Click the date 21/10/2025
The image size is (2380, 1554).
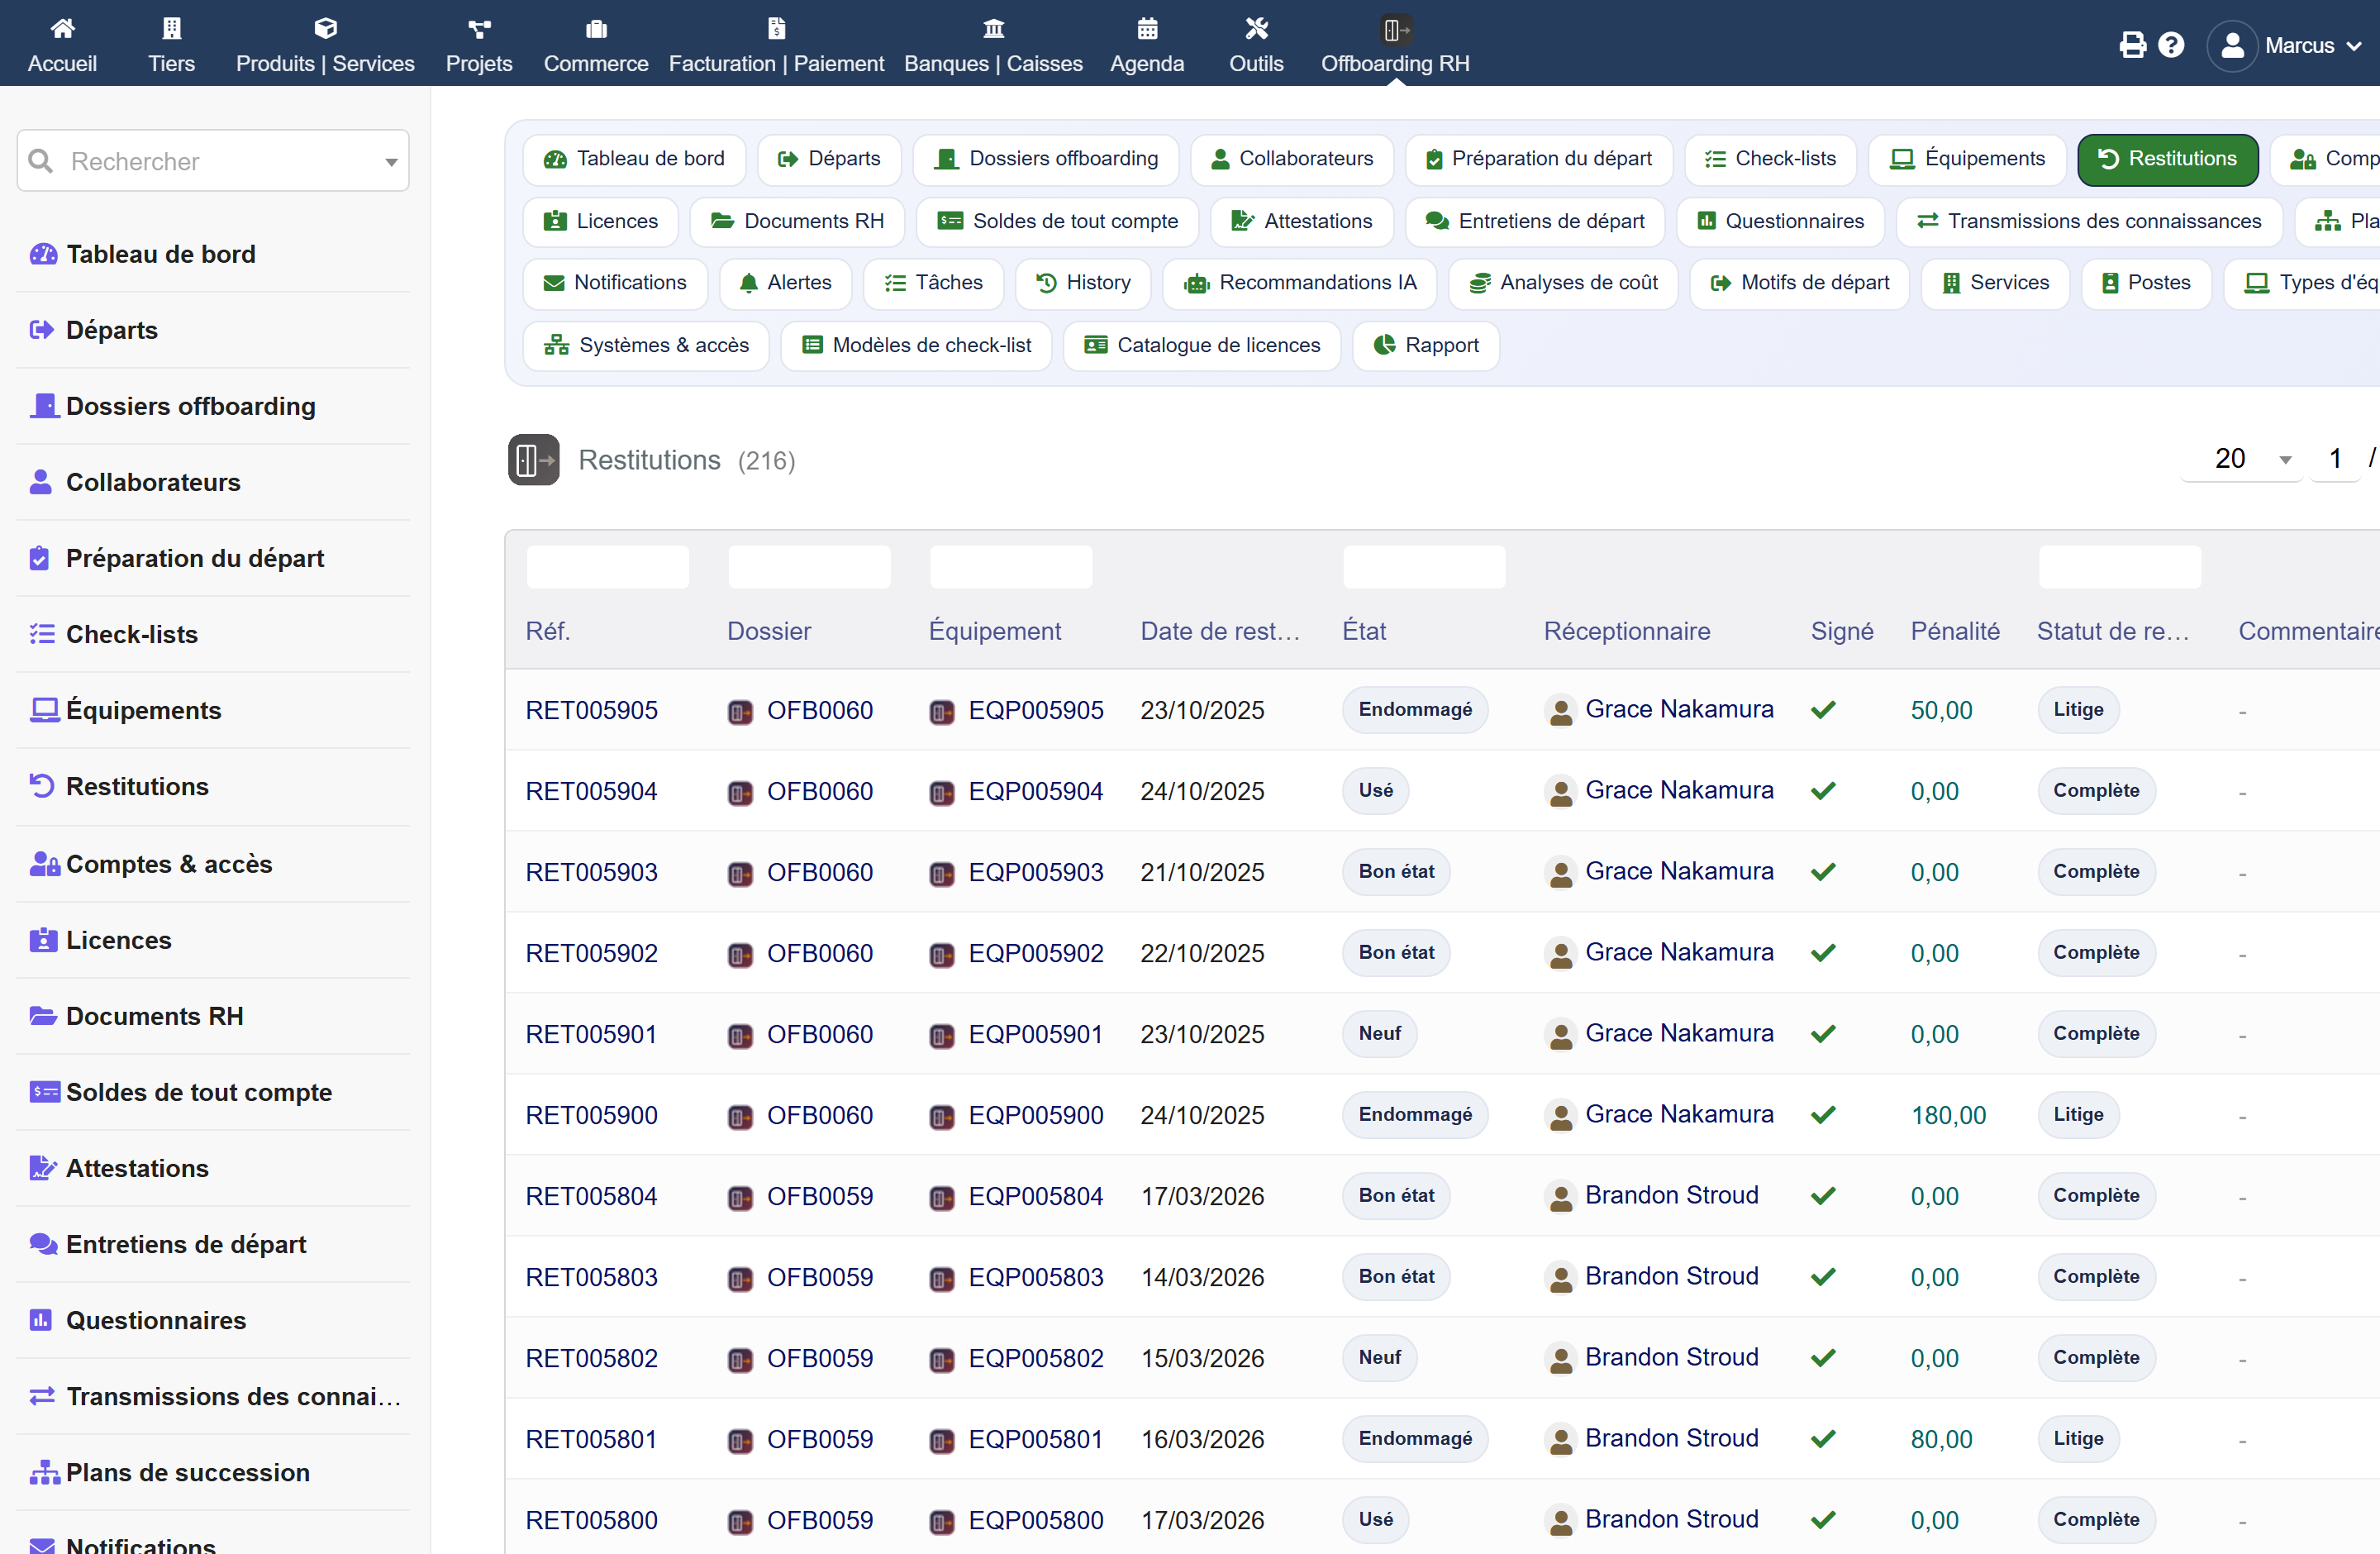tap(1202, 872)
